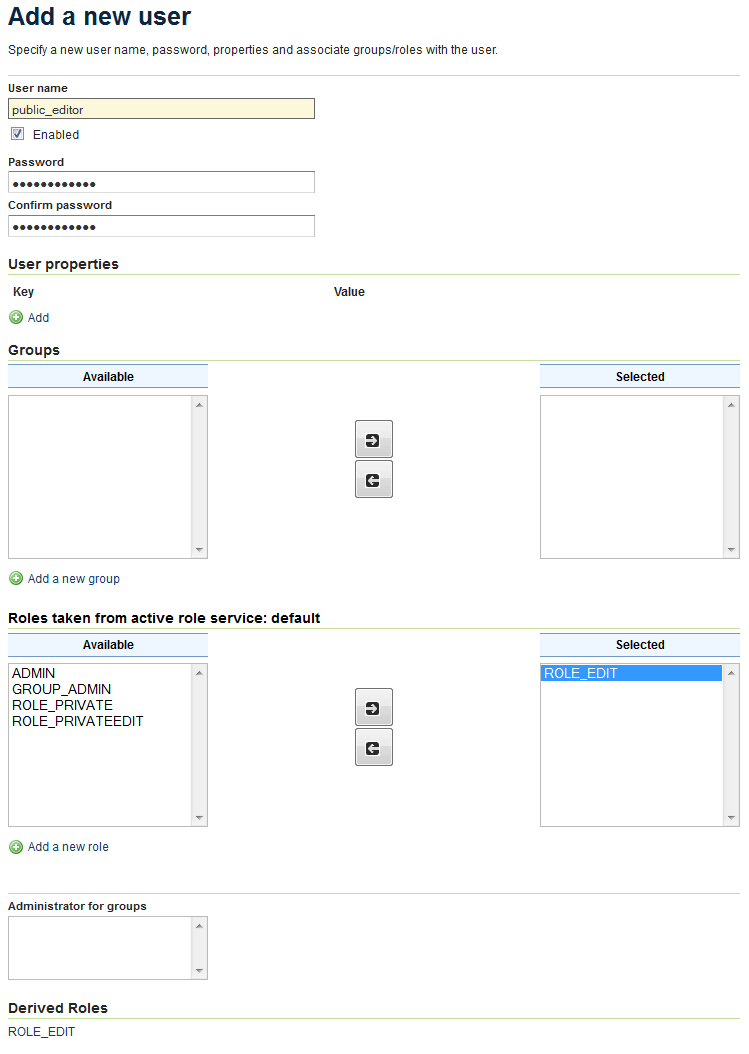Select ROLE_EDIT in the selected roles list
Image resolution: width=749 pixels, height=1054 pixels.
[581, 674]
